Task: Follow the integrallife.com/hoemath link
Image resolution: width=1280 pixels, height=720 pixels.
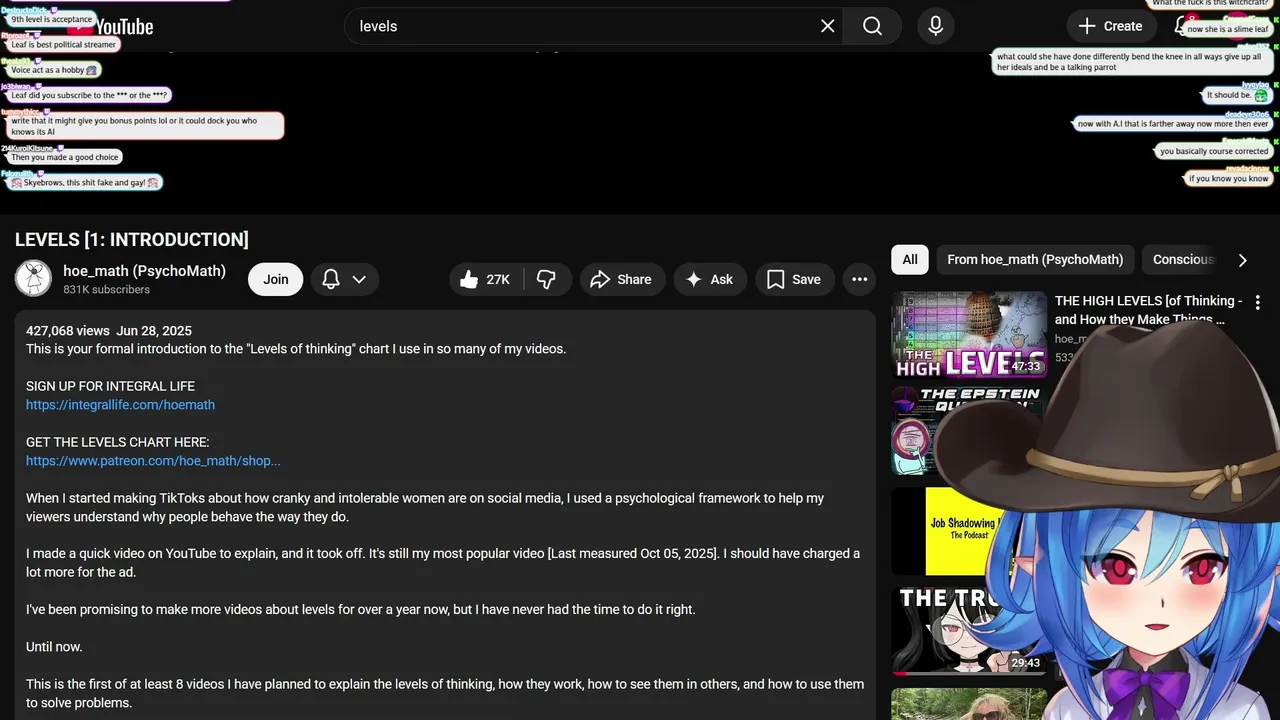Action: click(x=120, y=405)
